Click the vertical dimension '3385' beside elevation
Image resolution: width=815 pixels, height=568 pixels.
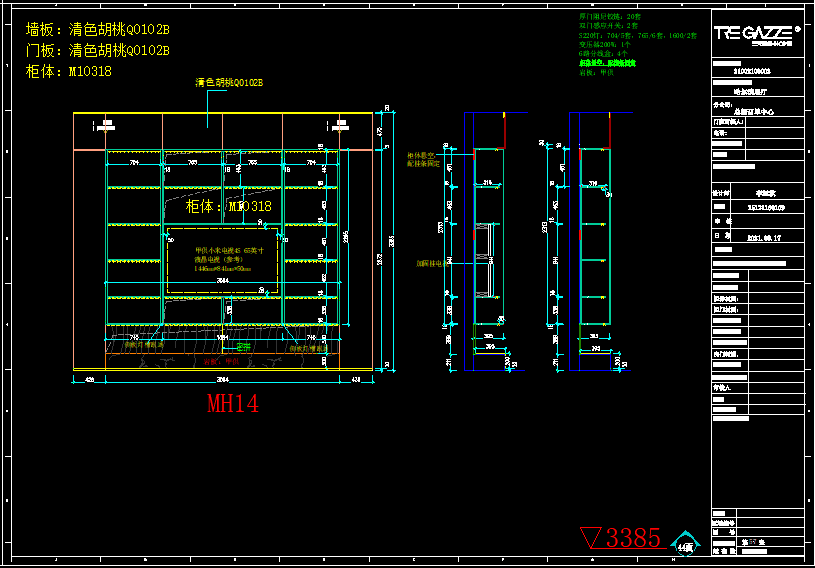point(391,241)
